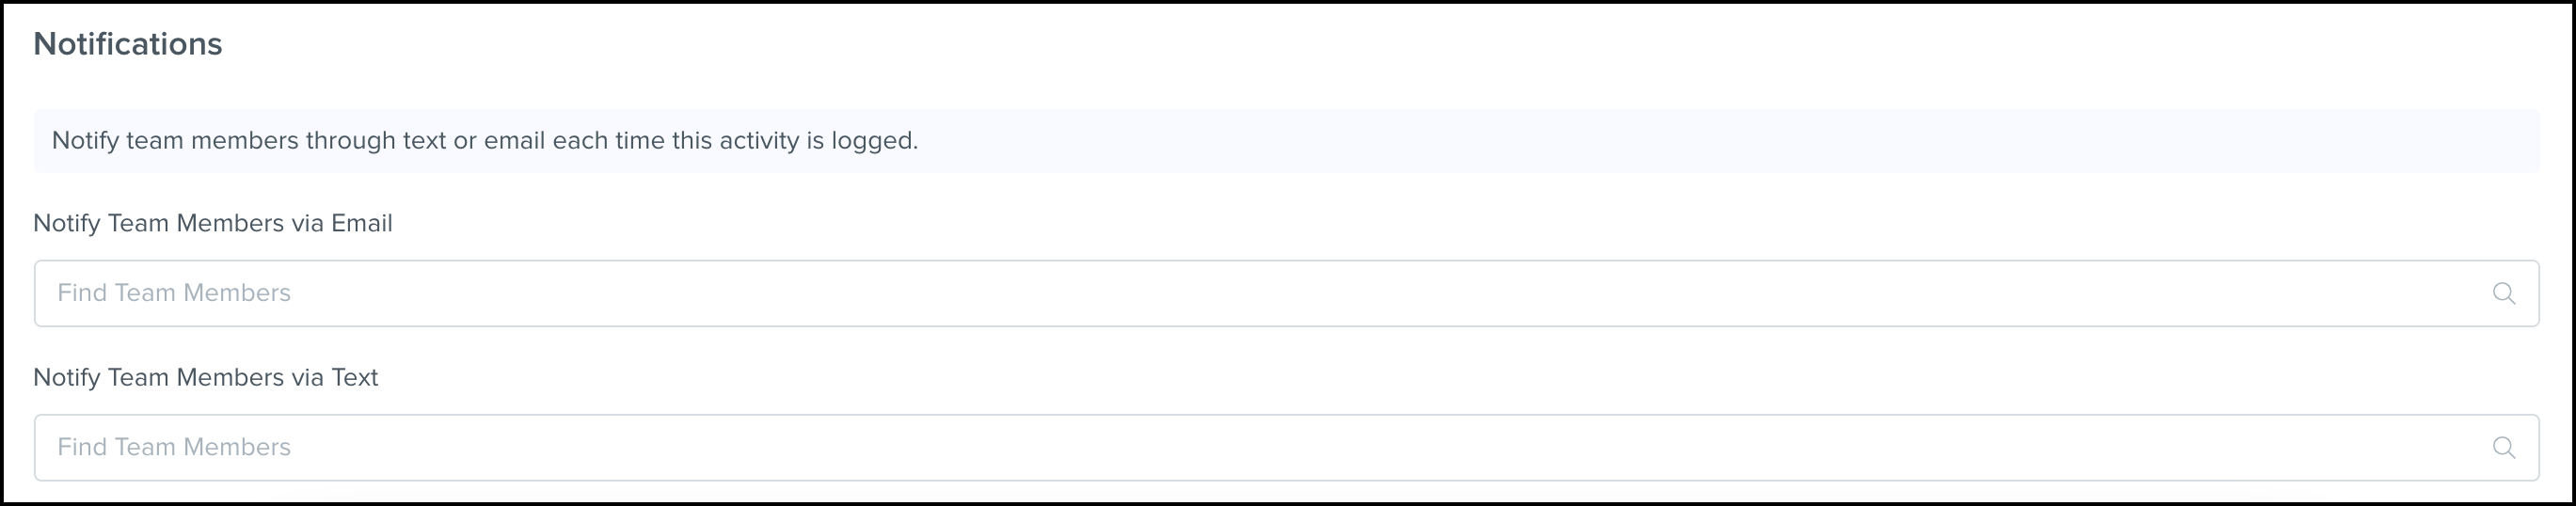Screen dimensions: 2576x506
Task: Open the team member lookup for email notifications
Action: (x=1286, y=293)
